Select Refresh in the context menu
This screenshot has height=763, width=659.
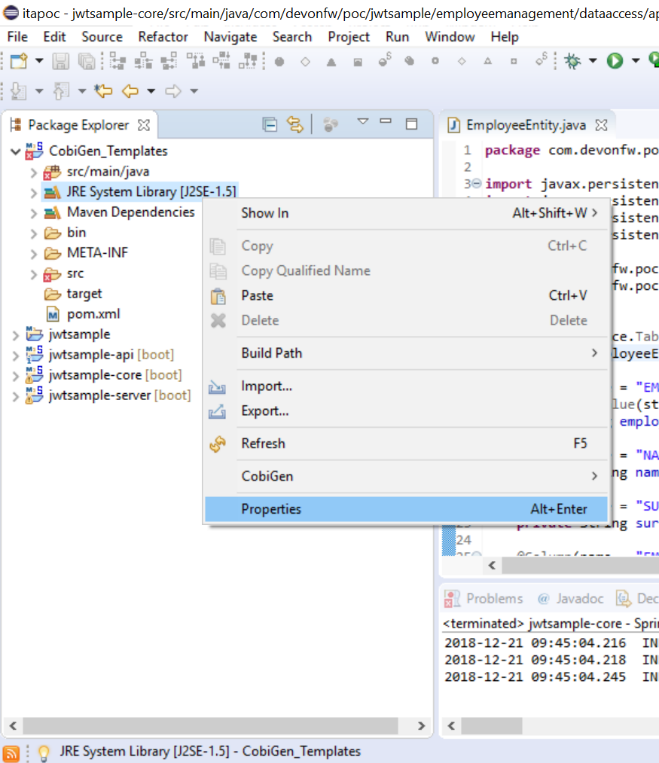click(263, 443)
